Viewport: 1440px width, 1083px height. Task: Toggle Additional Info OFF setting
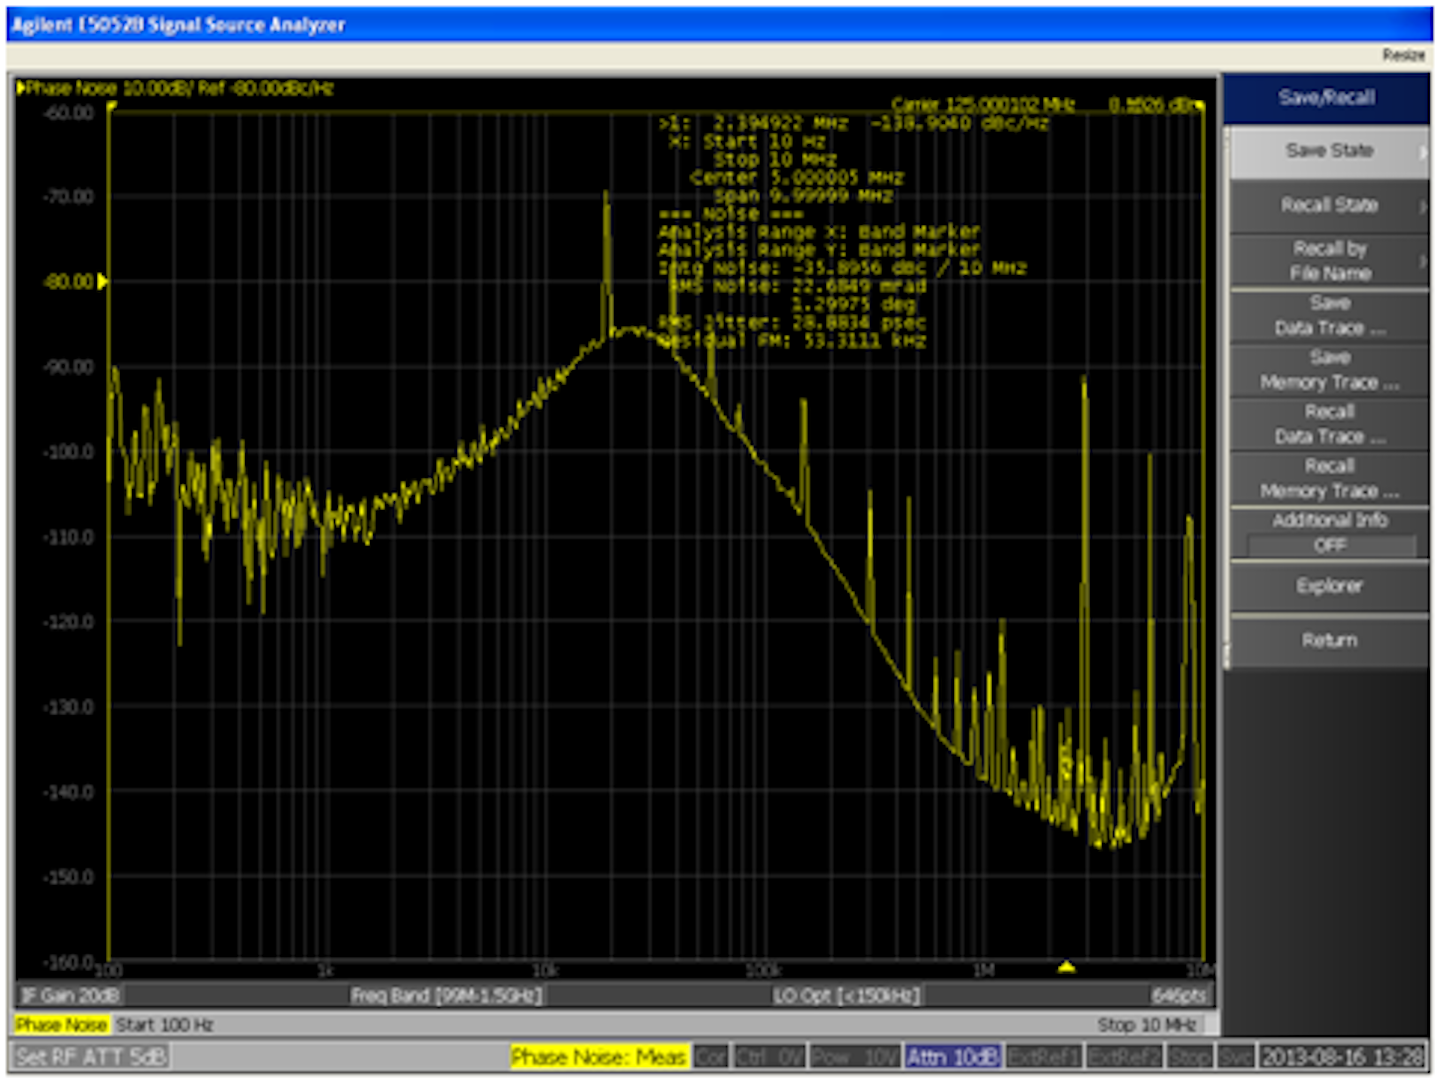tap(1328, 533)
